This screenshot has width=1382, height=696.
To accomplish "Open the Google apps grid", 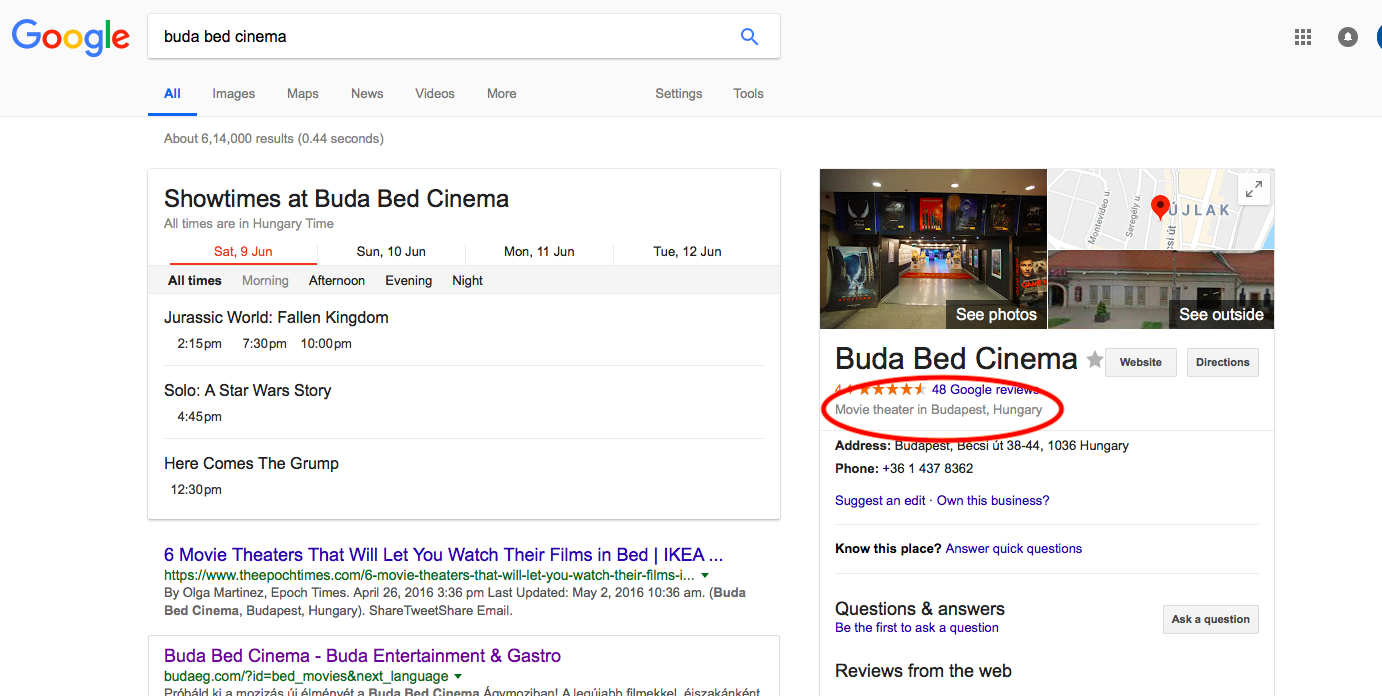I will coord(1303,37).
